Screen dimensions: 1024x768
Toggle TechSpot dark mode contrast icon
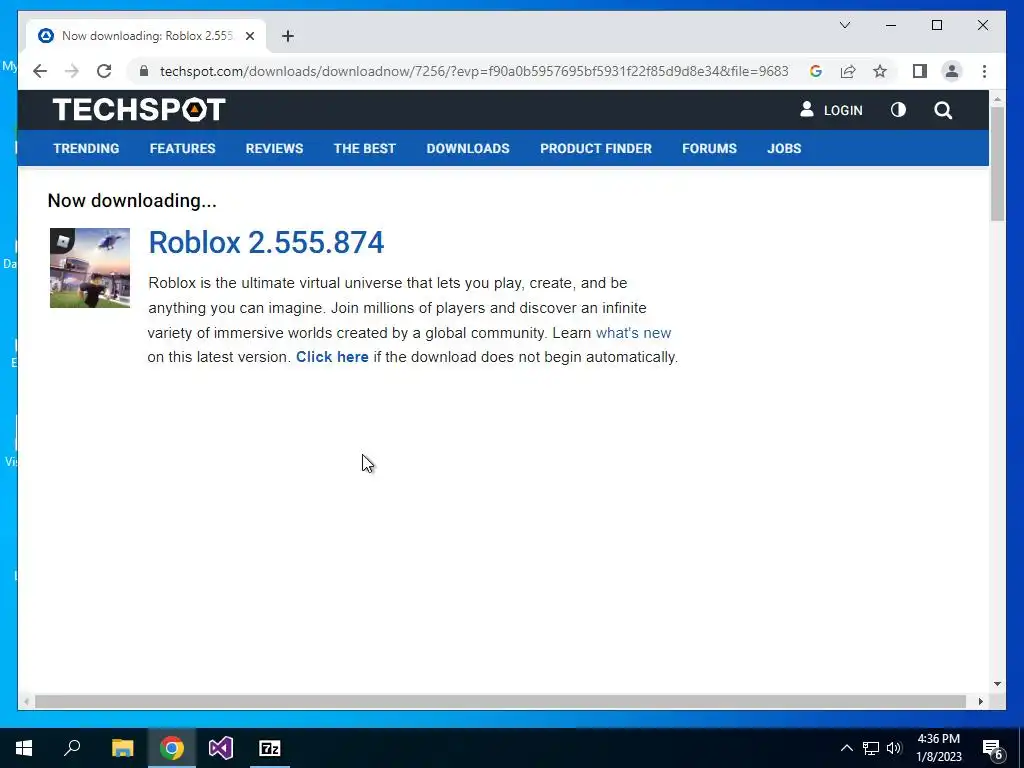tap(899, 110)
